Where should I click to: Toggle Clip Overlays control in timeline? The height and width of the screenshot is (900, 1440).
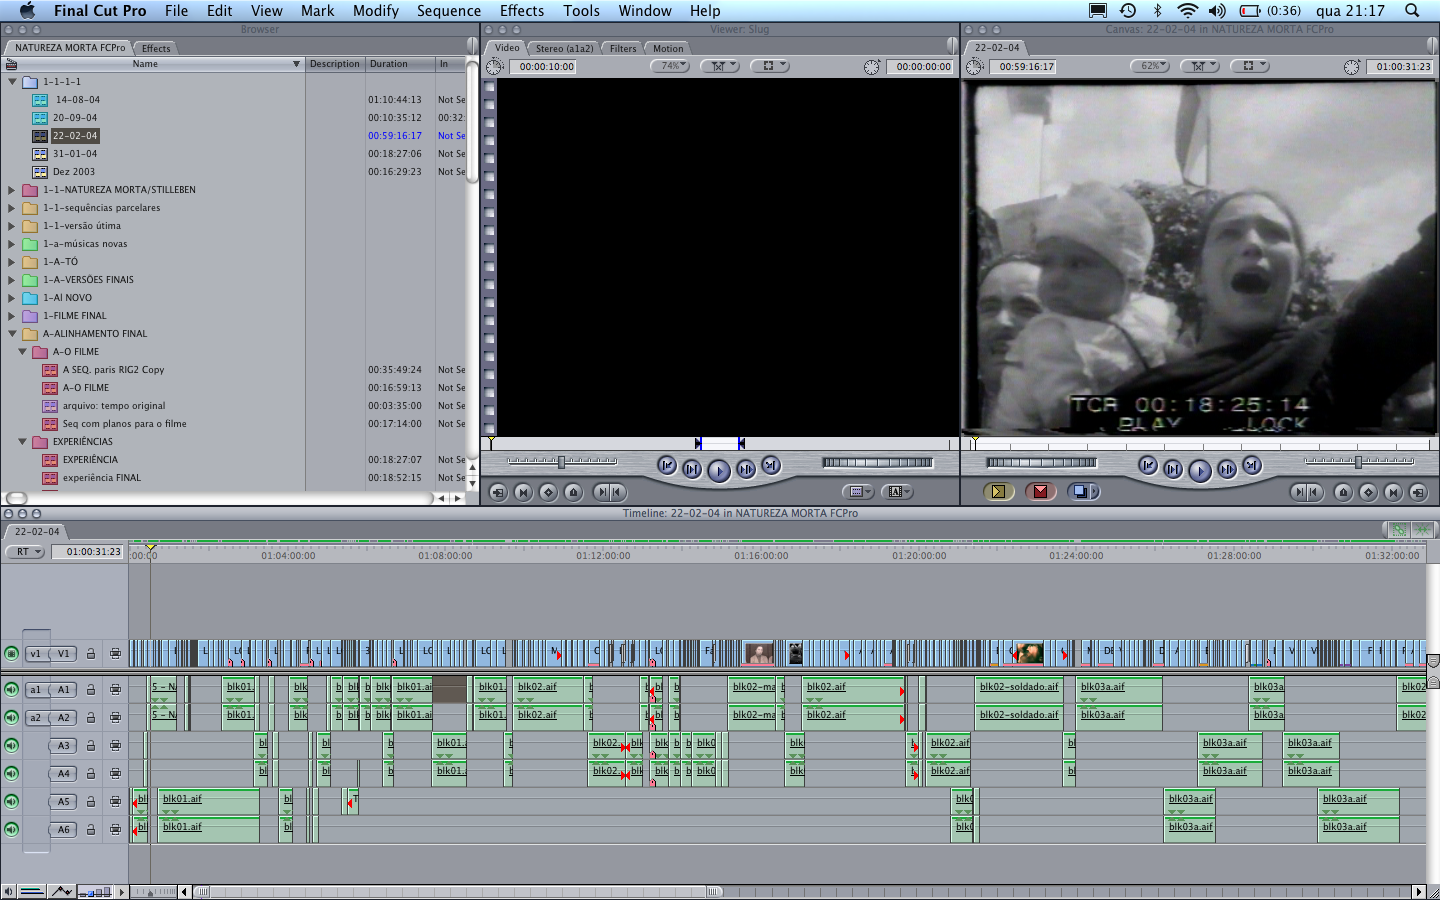click(61, 891)
